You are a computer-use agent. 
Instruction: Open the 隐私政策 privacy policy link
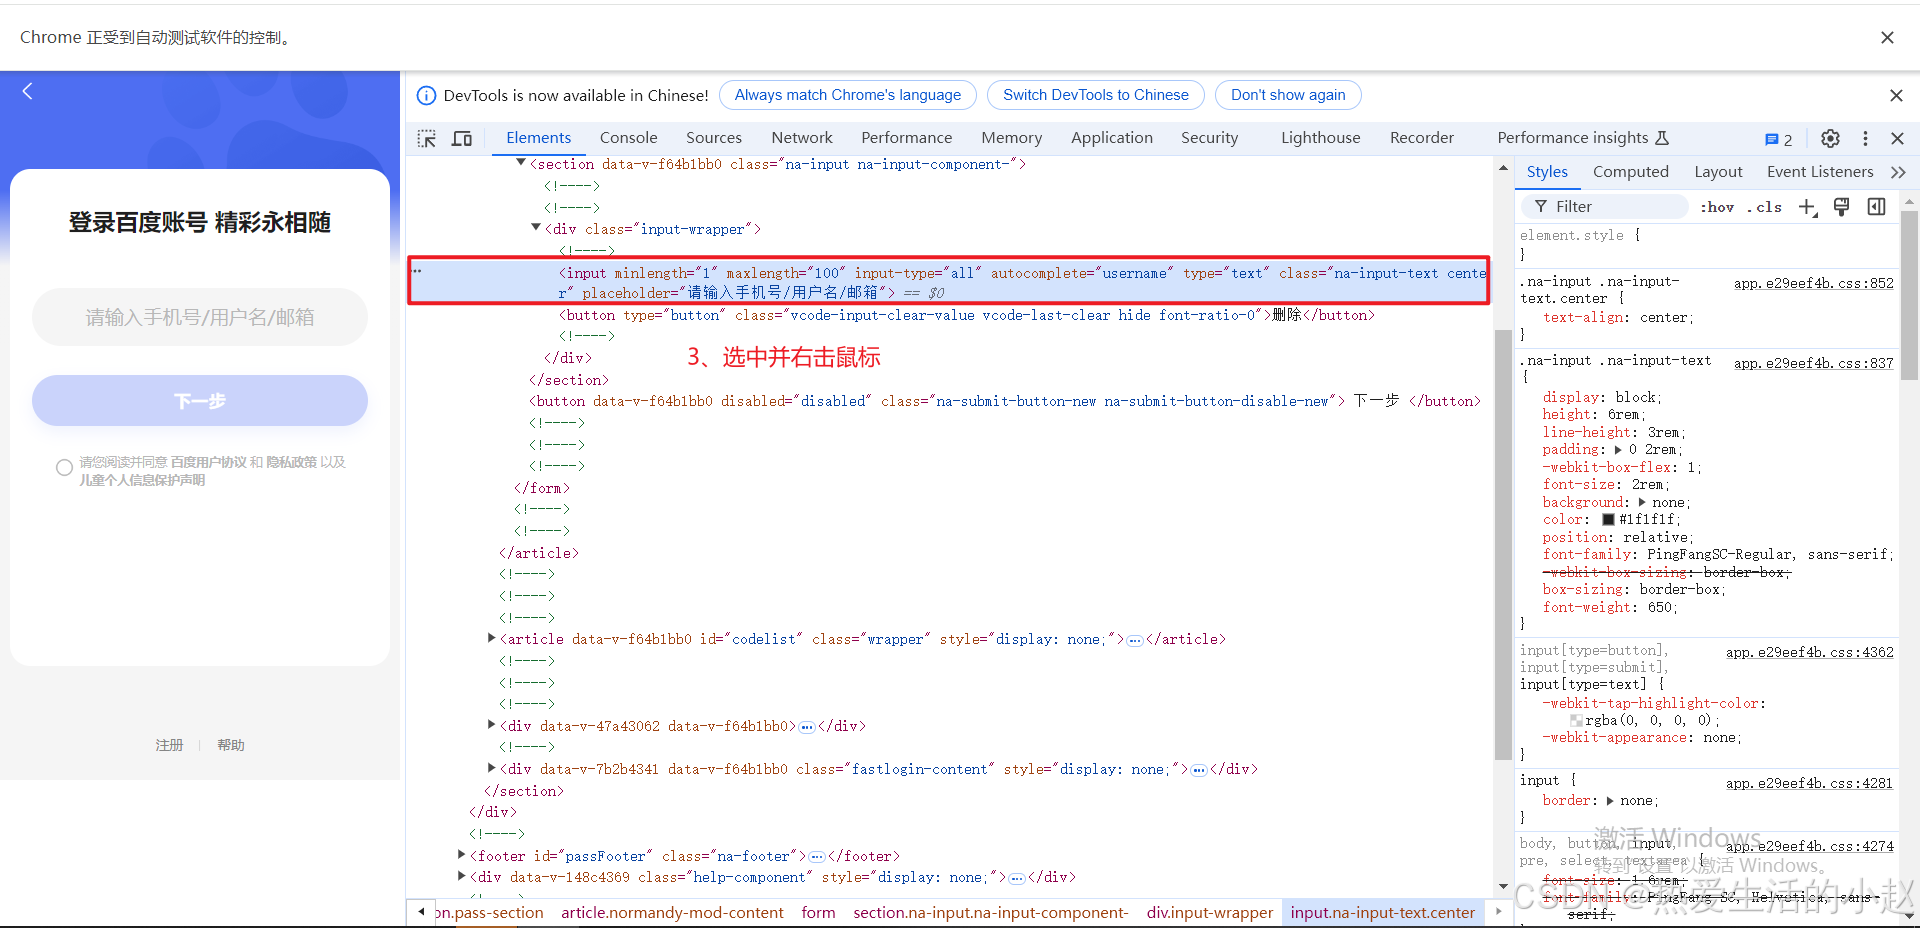291,462
